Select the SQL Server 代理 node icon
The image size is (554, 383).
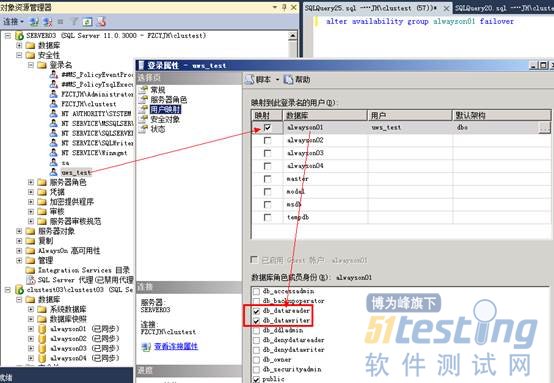pyautogui.click(x=31, y=280)
